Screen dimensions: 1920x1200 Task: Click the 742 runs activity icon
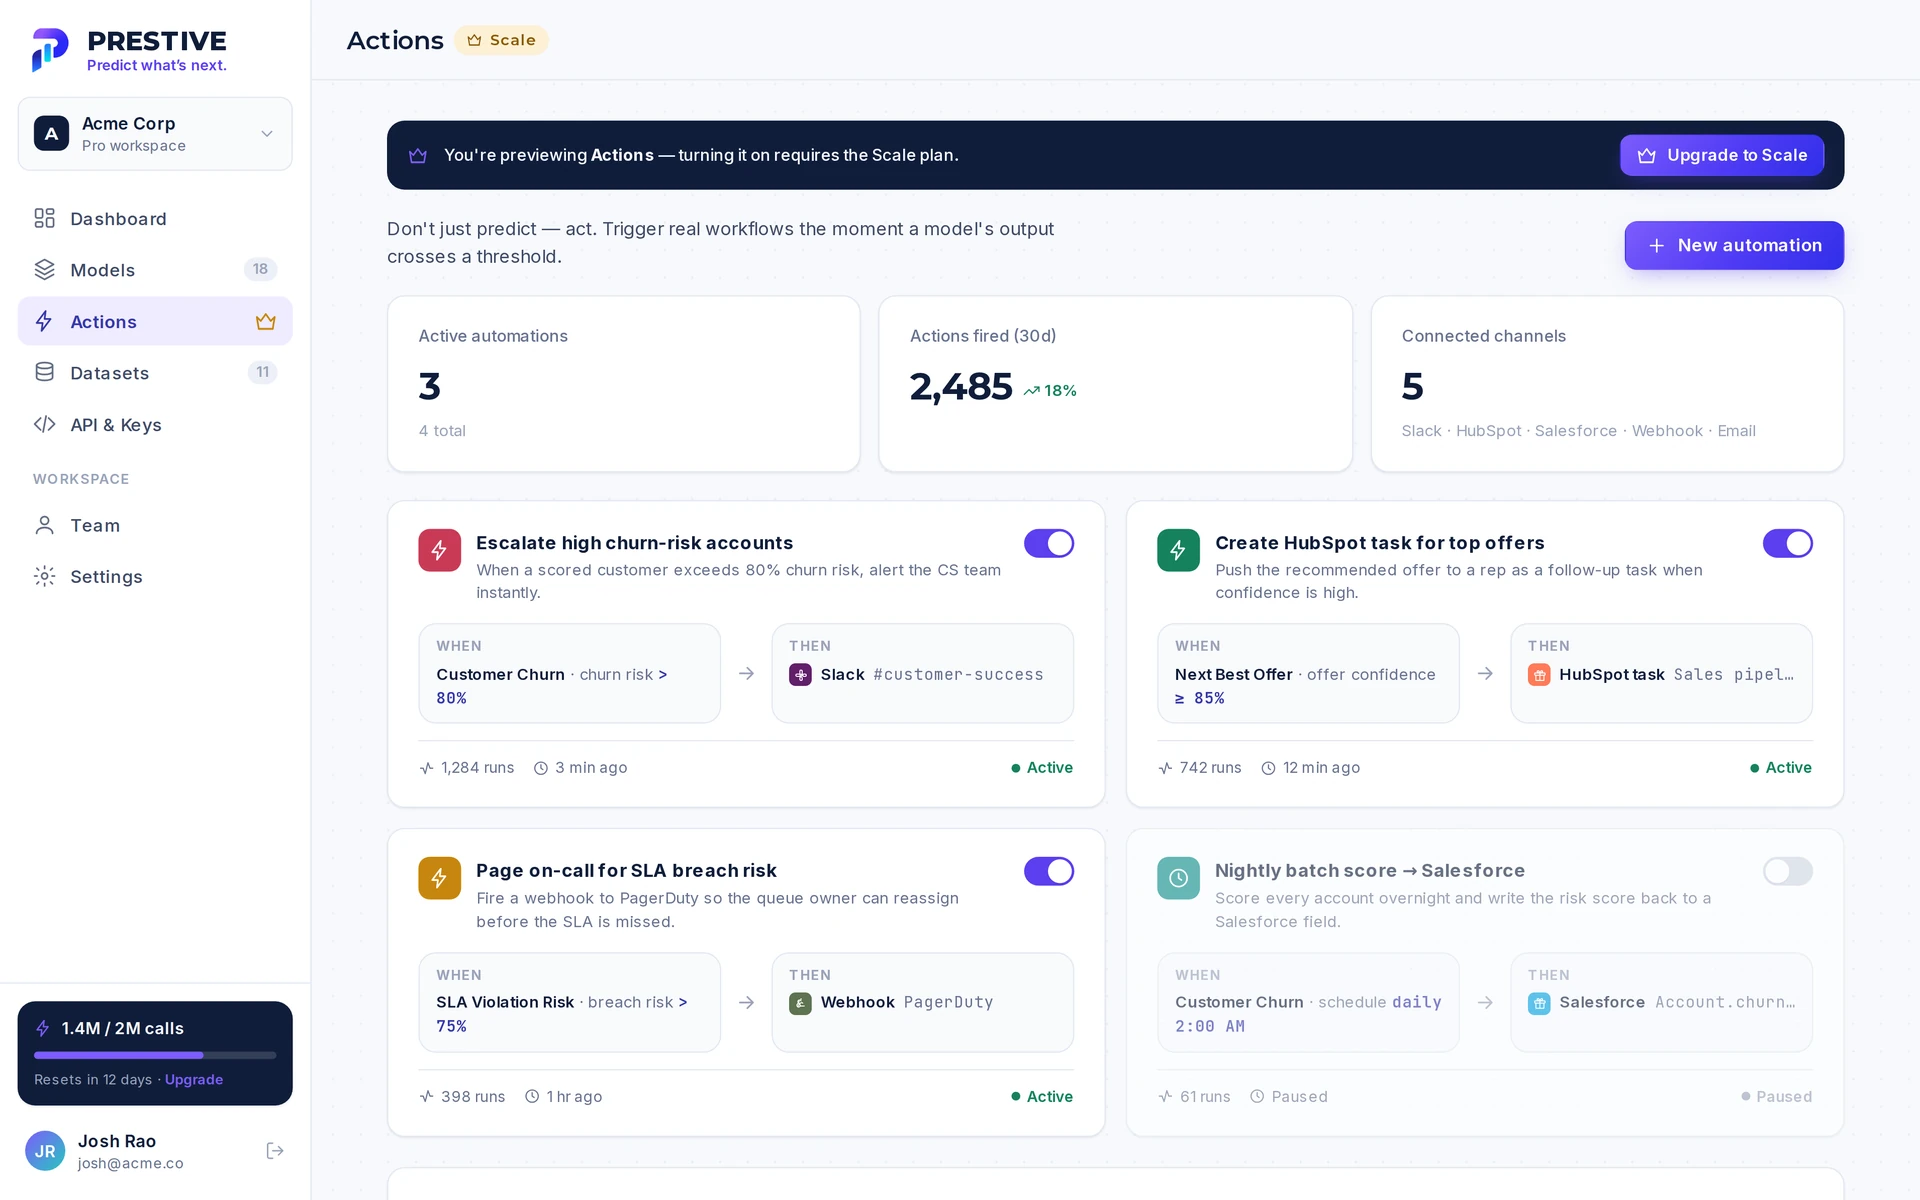pos(1165,768)
